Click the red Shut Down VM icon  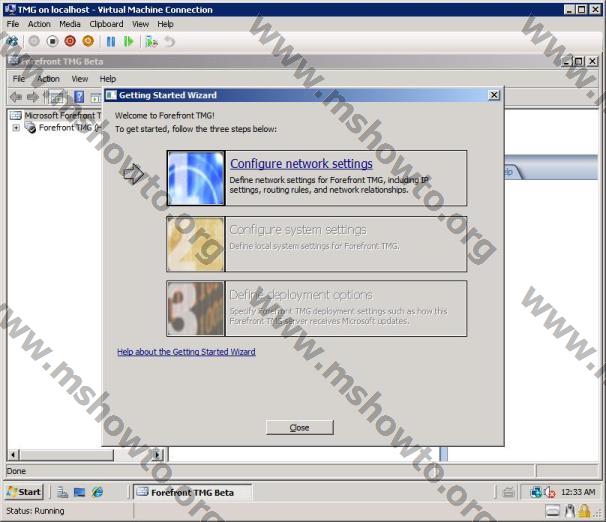70,41
